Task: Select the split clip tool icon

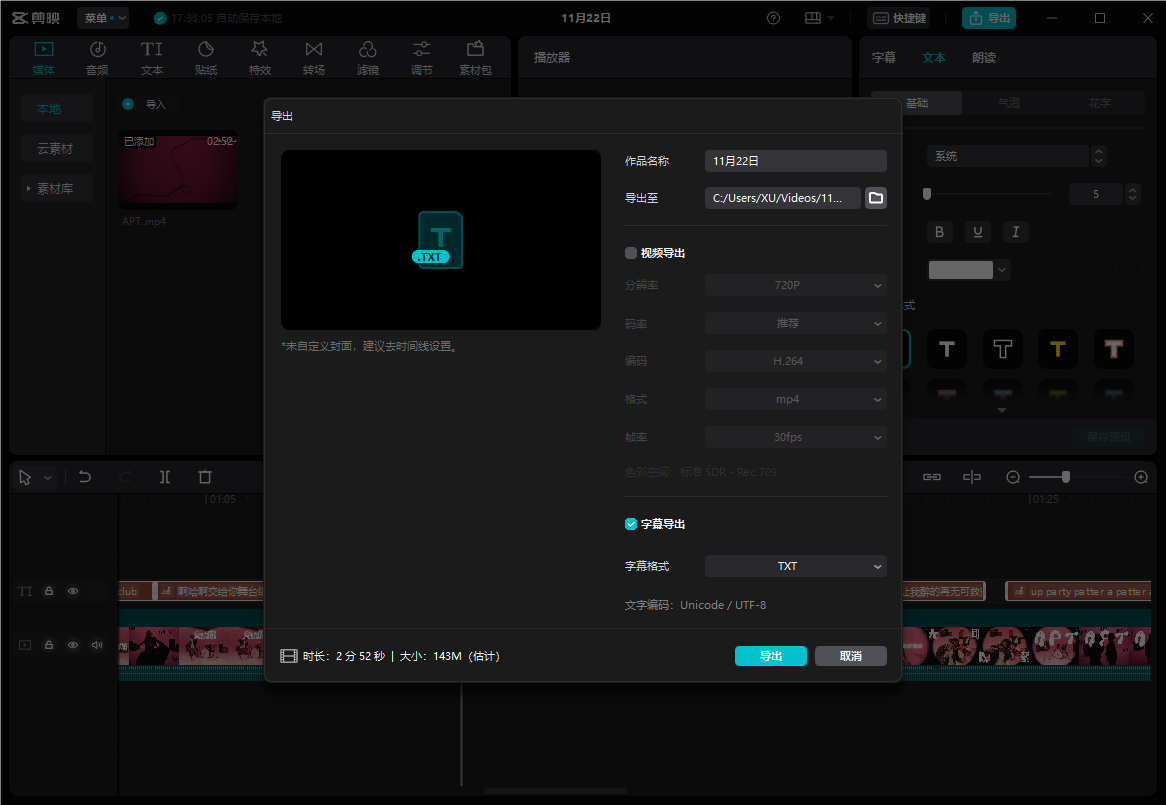Action: tap(165, 477)
